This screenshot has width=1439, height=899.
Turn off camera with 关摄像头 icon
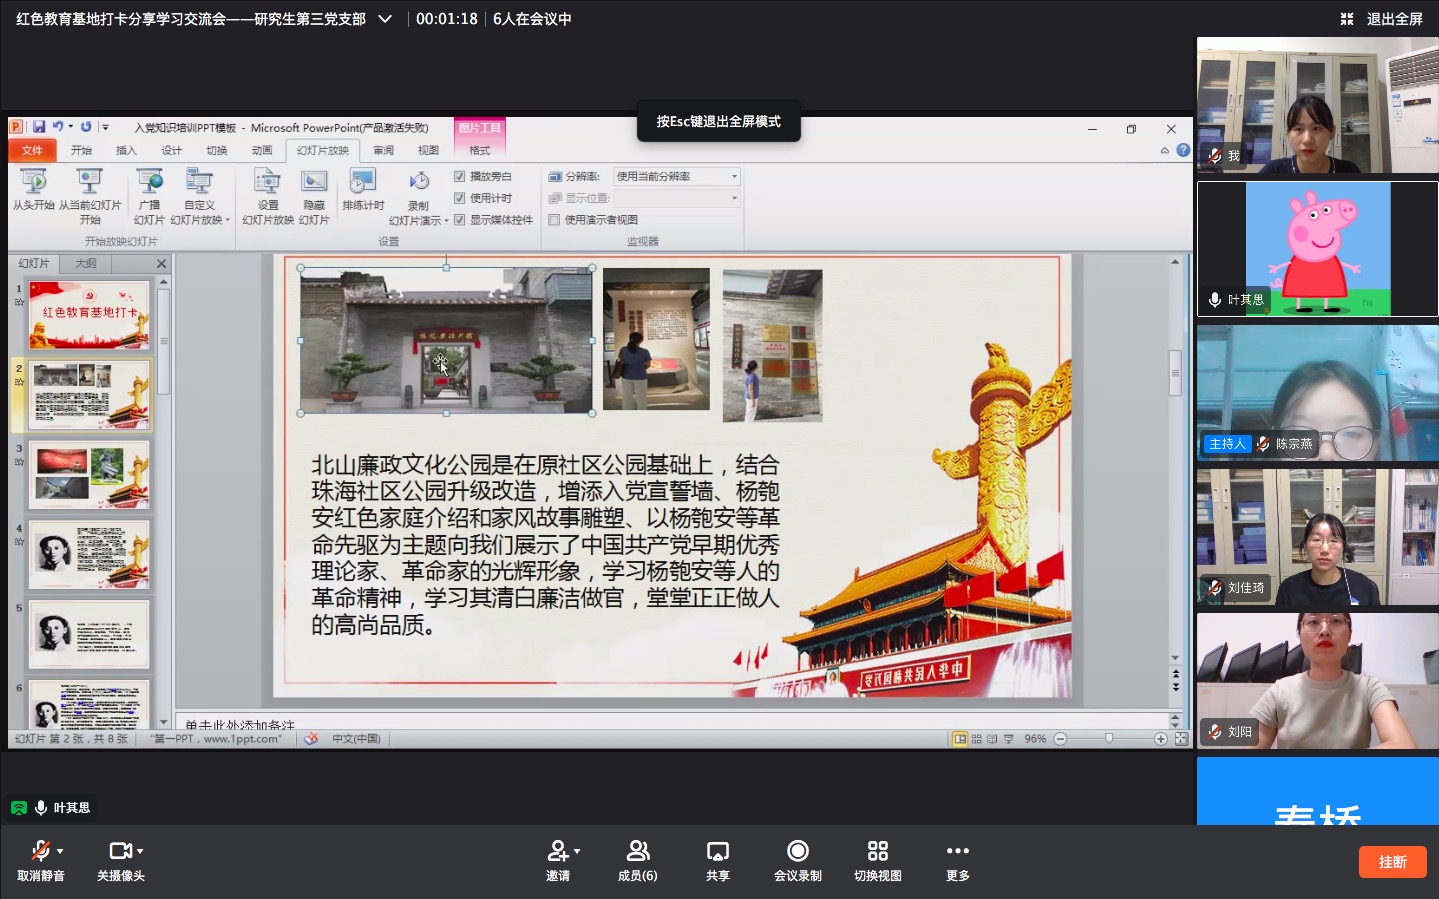click(x=119, y=852)
